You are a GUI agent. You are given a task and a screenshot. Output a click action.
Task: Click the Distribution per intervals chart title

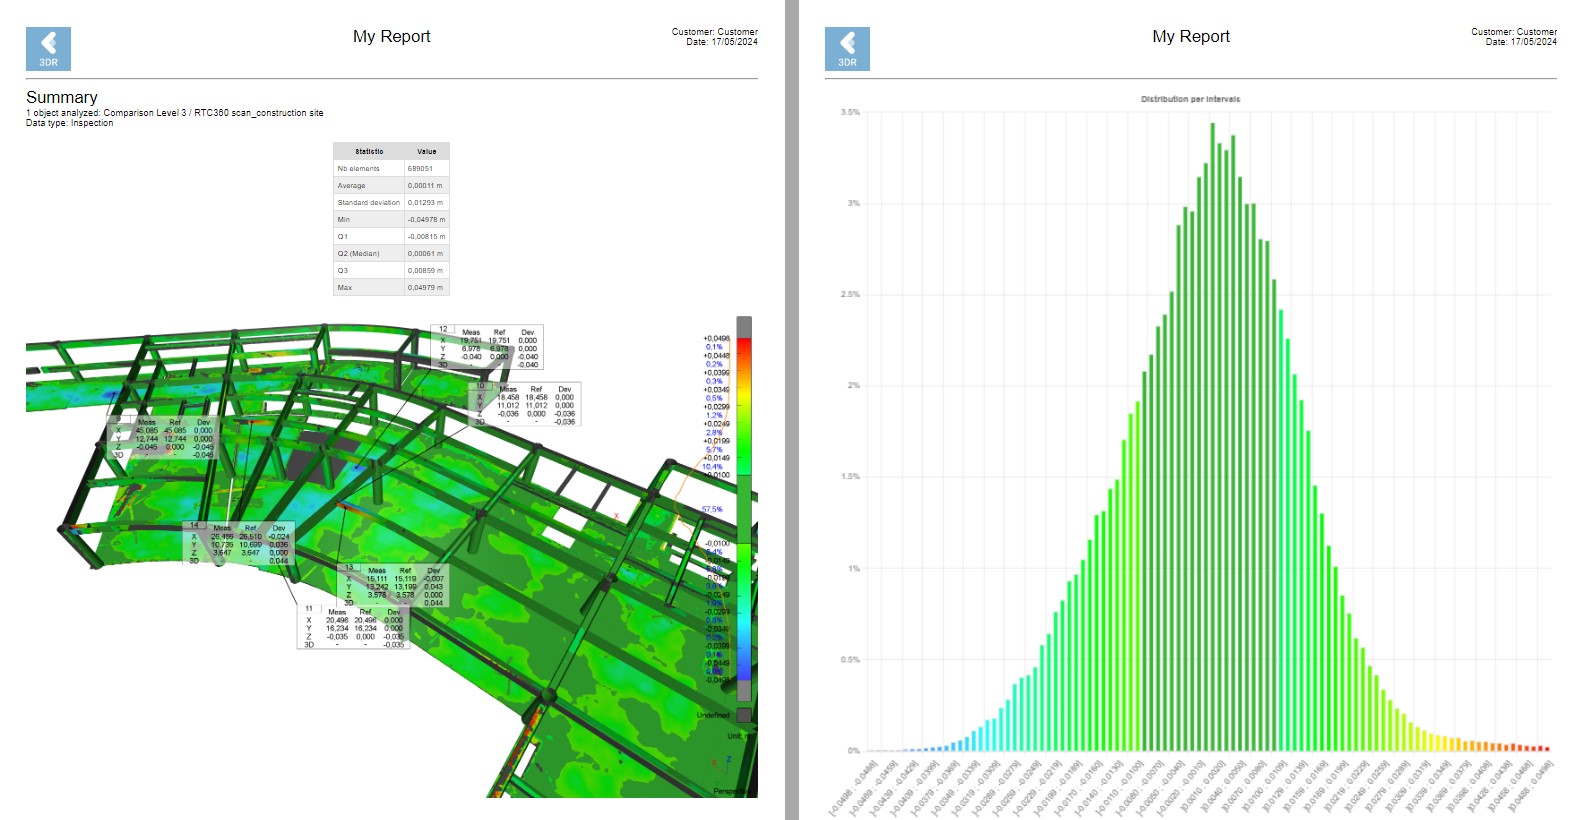click(1190, 99)
